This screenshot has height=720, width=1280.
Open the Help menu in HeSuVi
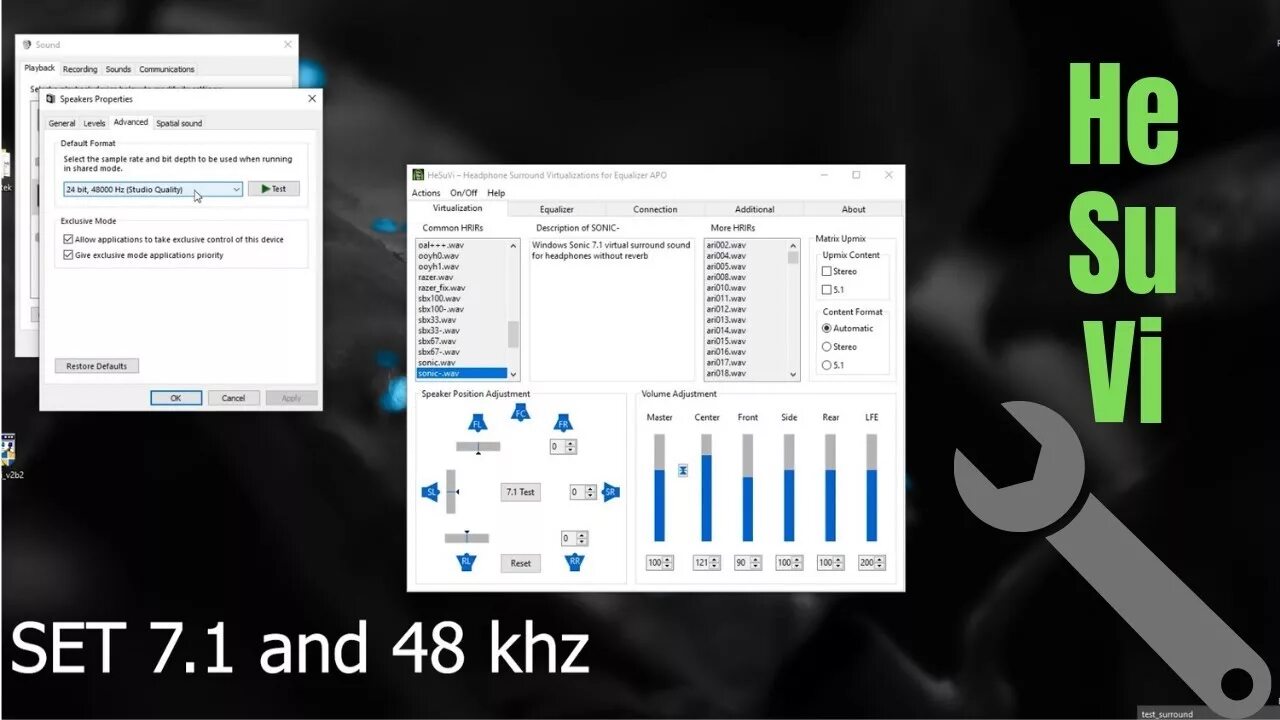pyautogui.click(x=496, y=193)
